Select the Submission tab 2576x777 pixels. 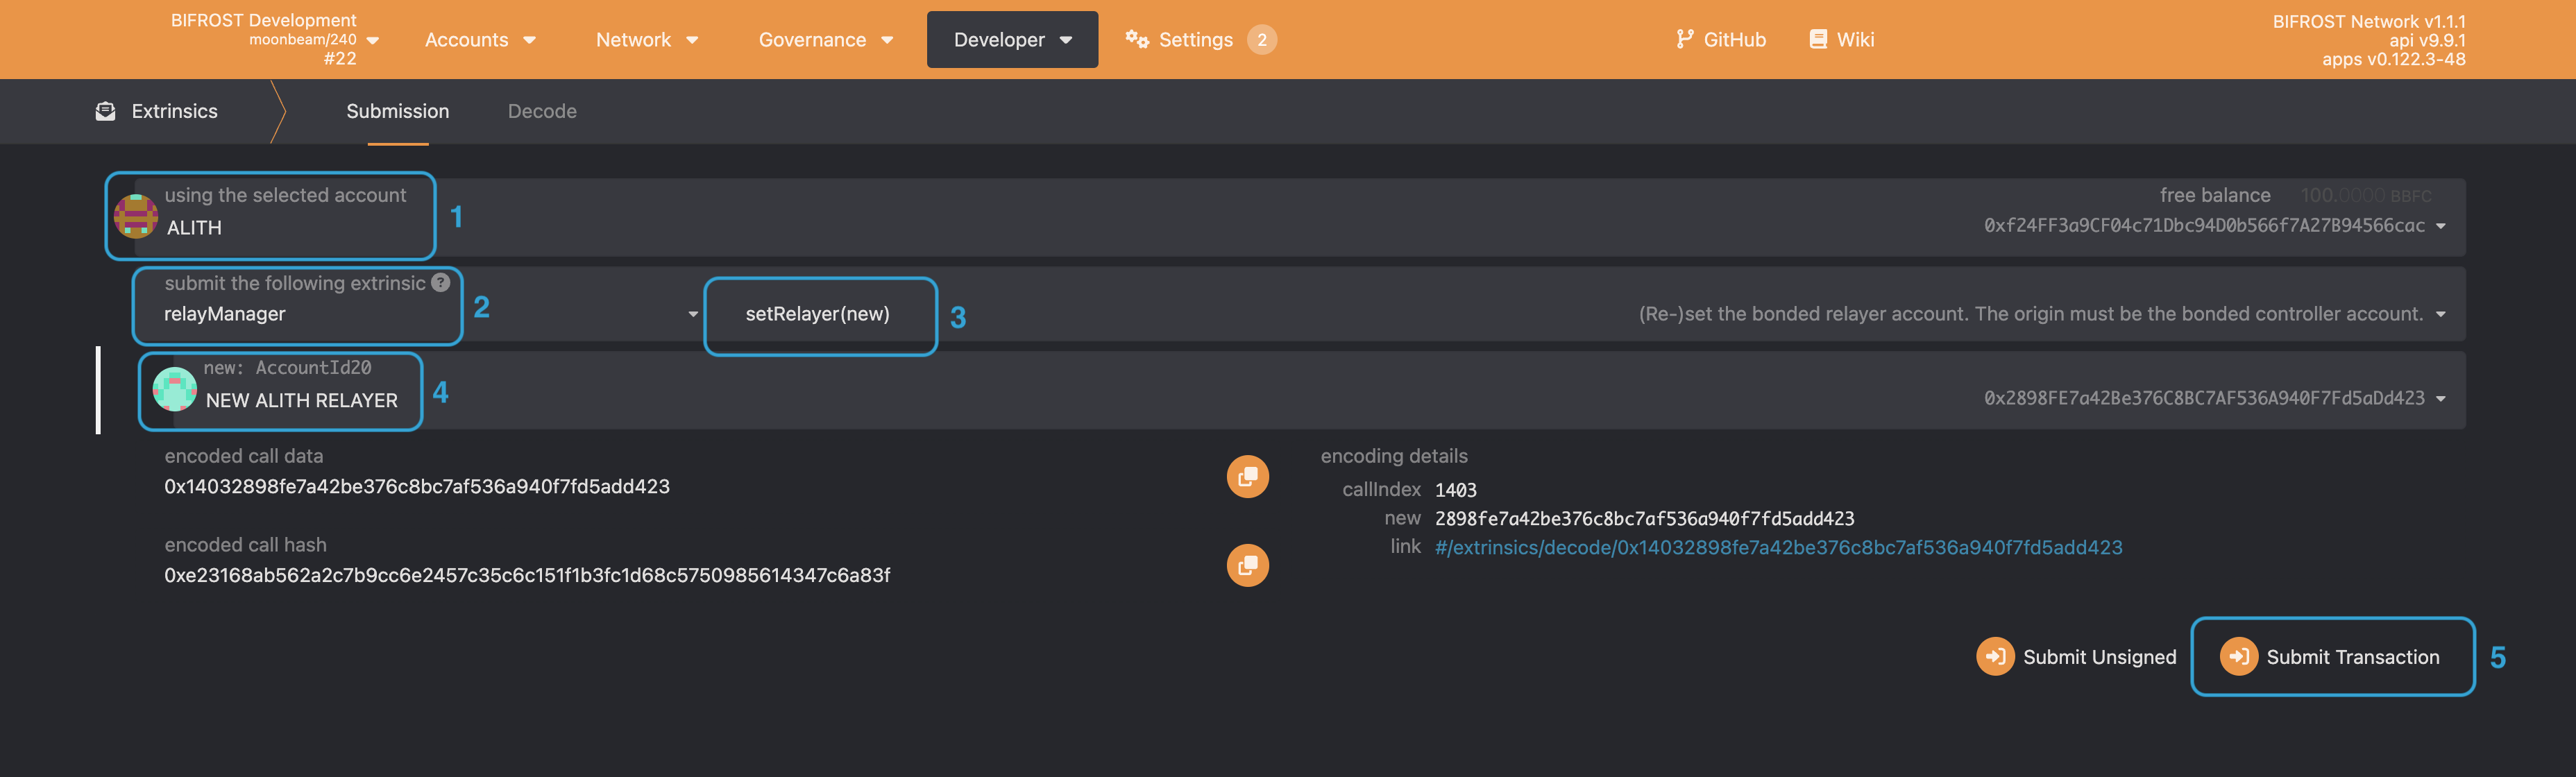click(x=397, y=111)
